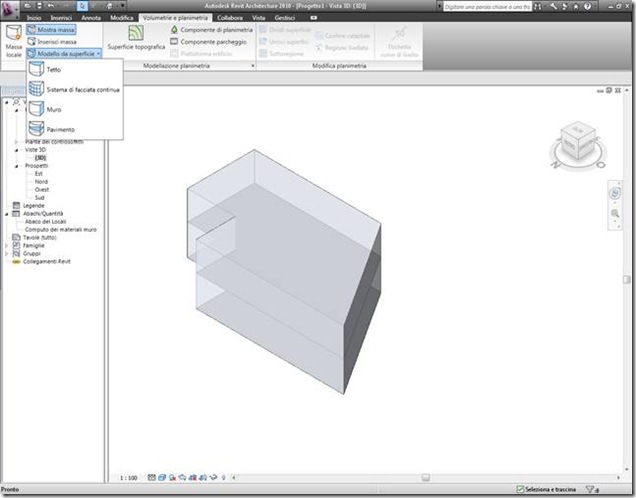This screenshot has width=636, height=498.
Task: Click the detail level view control icon
Action: [151, 478]
